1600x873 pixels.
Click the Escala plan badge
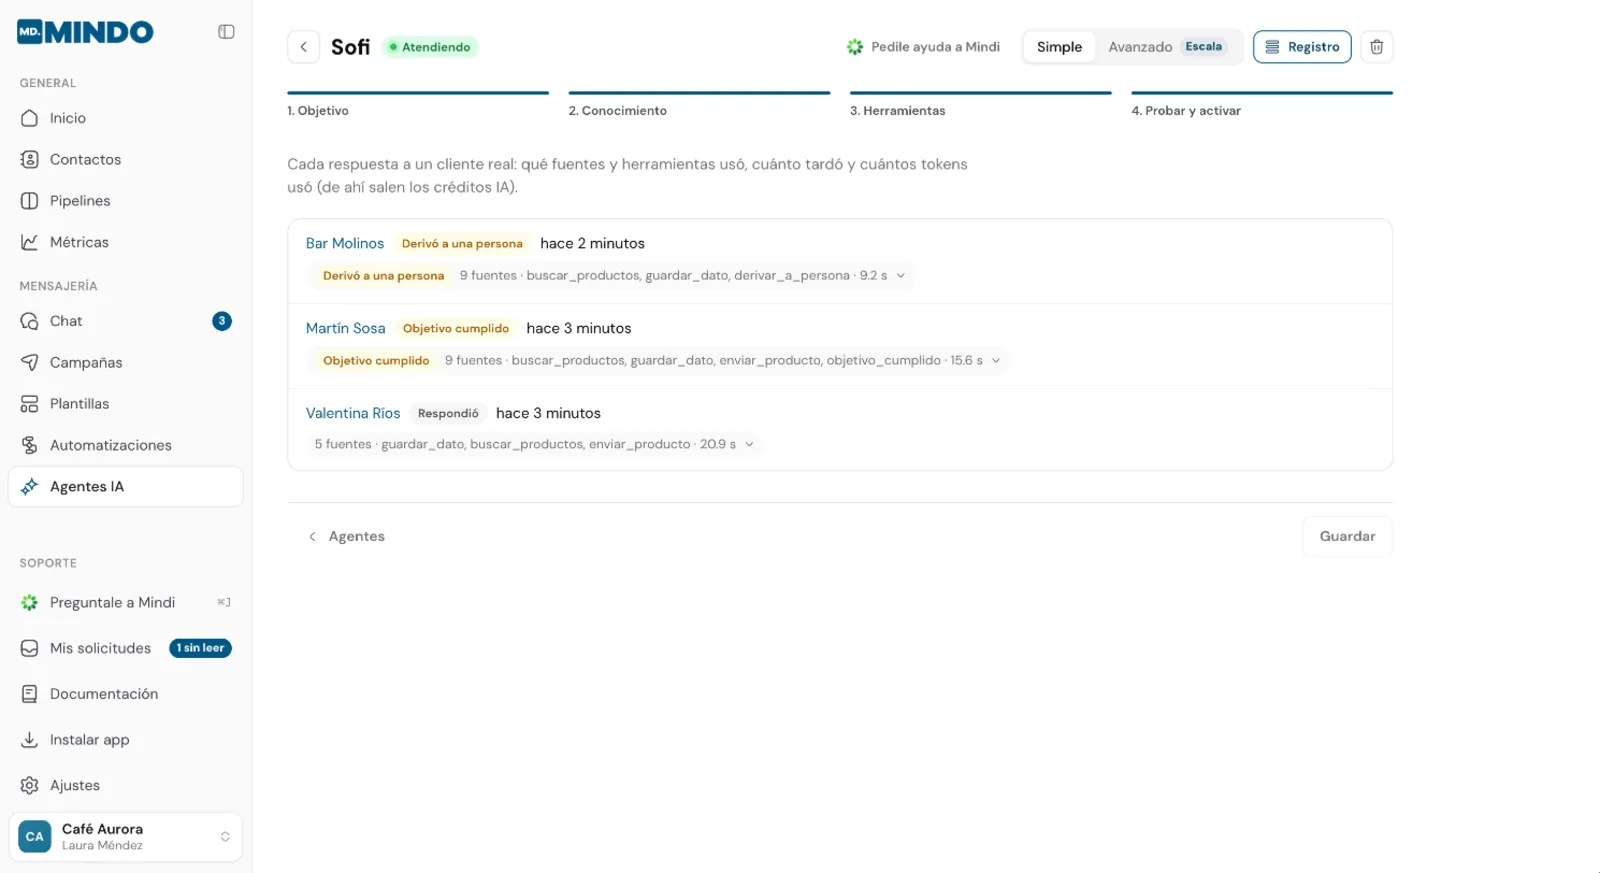pyautogui.click(x=1204, y=47)
